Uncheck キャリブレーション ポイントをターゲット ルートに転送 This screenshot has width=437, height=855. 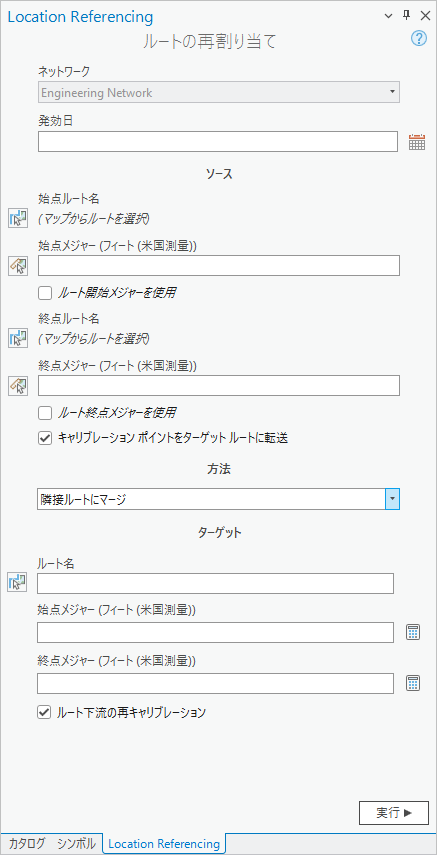coord(45,438)
